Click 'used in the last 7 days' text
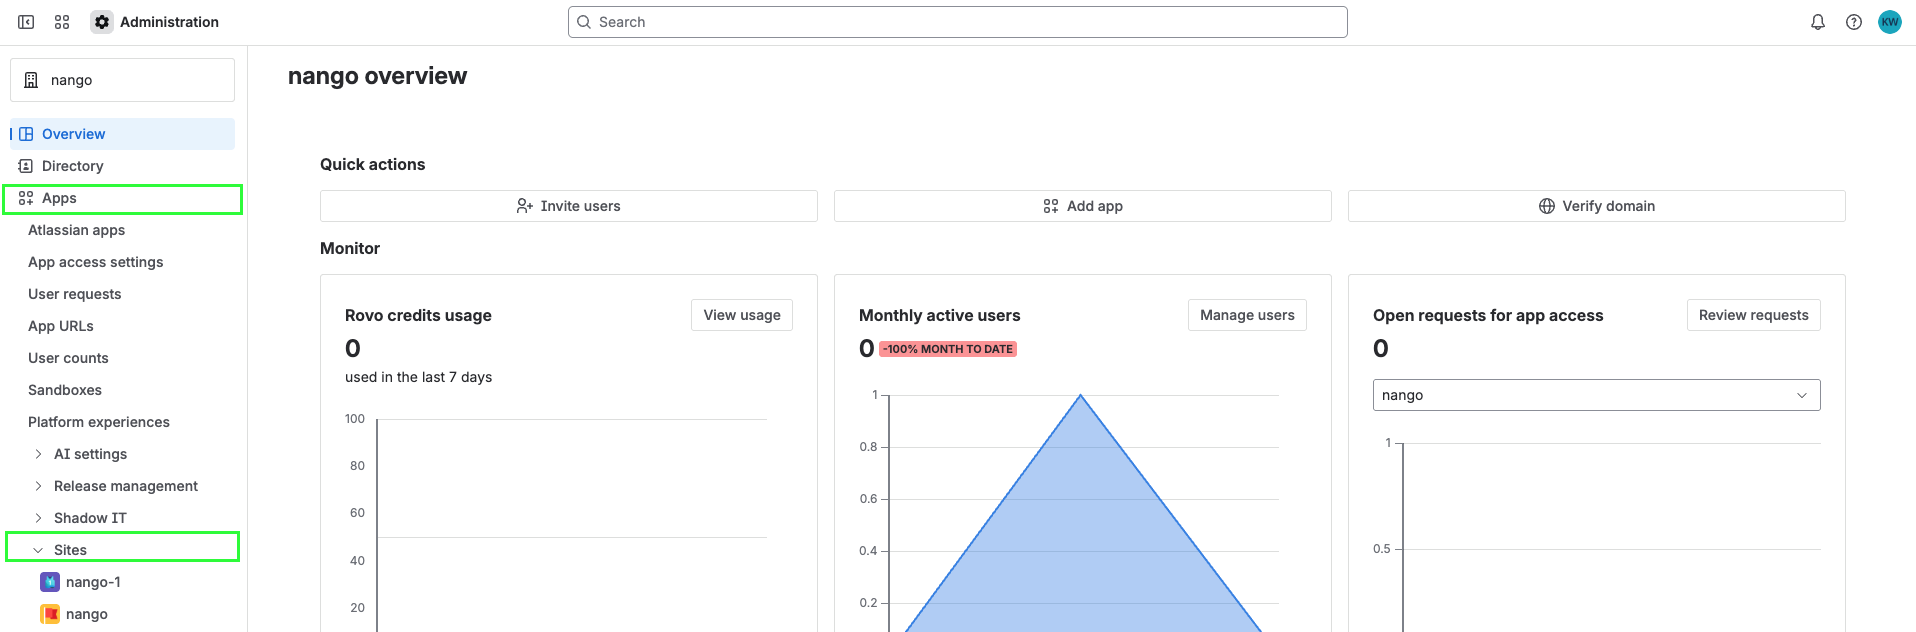The width and height of the screenshot is (1916, 632). point(418,377)
